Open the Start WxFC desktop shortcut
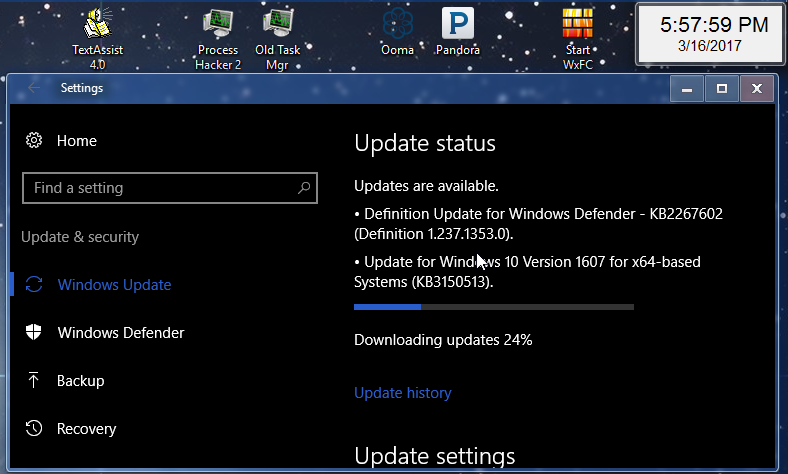The image size is (788, 474). pos(577,24)
